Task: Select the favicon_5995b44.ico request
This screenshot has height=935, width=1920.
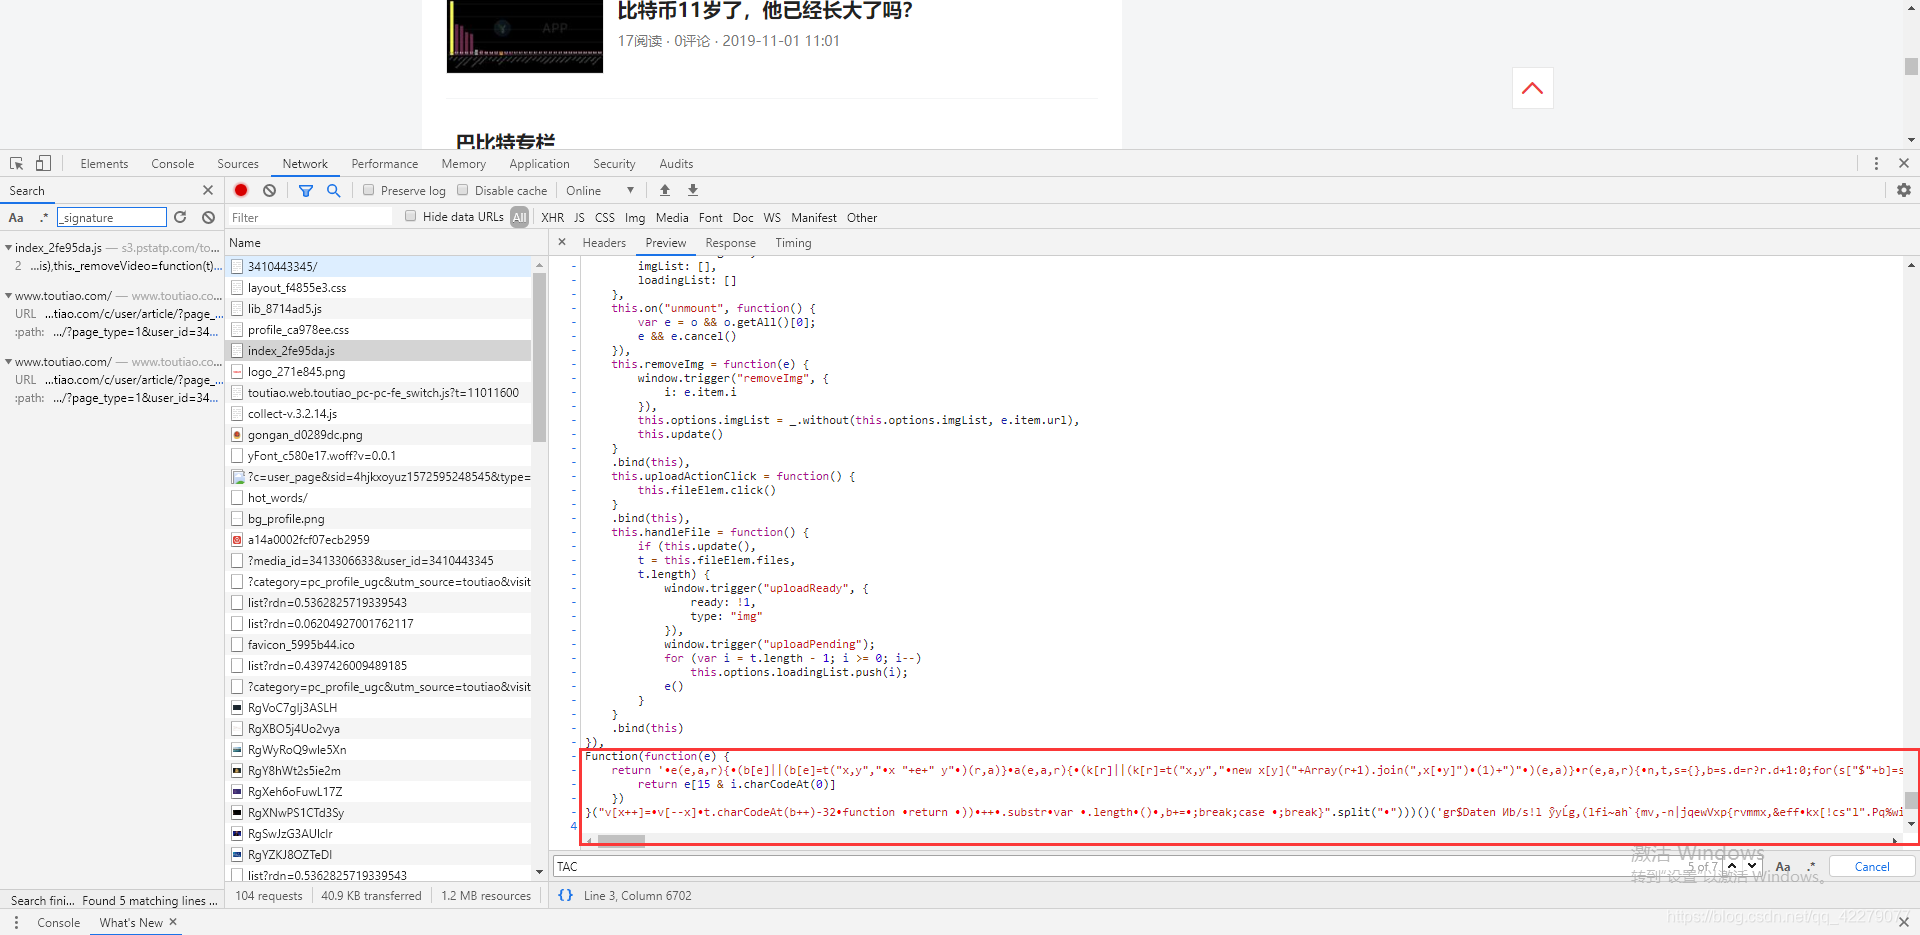Action: click(x=380, y=644)
